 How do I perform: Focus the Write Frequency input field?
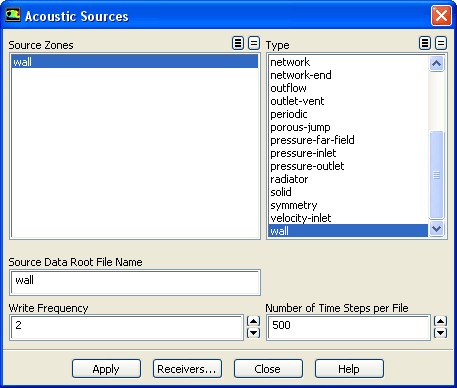126,328
